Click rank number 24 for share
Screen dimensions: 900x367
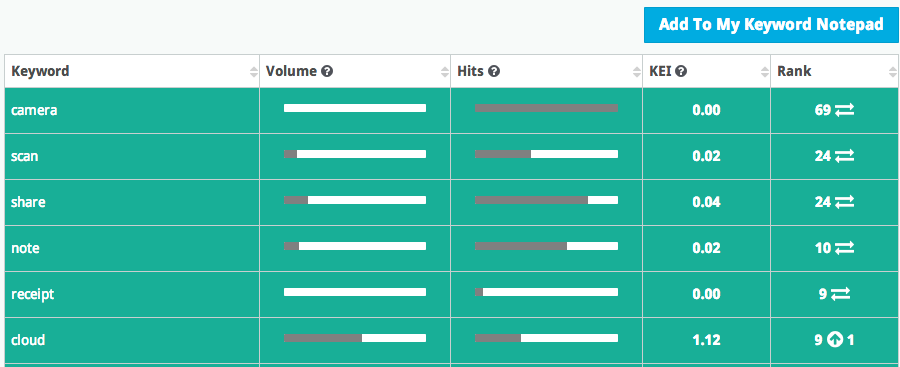point(823,202)
